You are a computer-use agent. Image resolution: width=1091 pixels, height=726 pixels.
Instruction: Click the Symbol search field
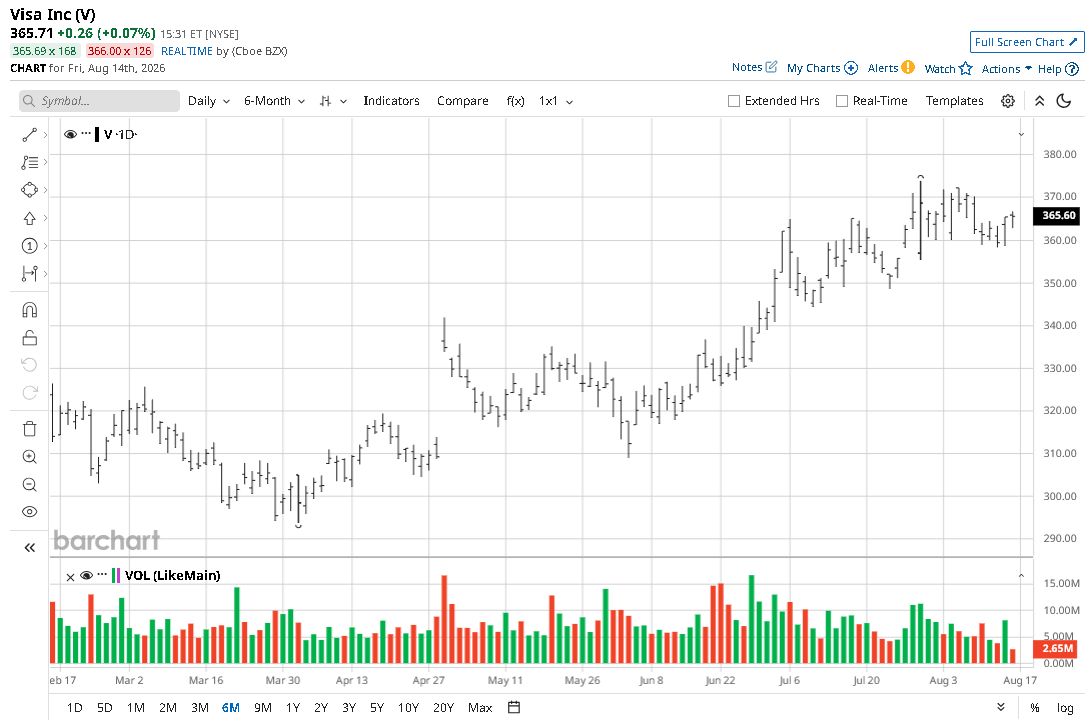(x=99, y=101)
